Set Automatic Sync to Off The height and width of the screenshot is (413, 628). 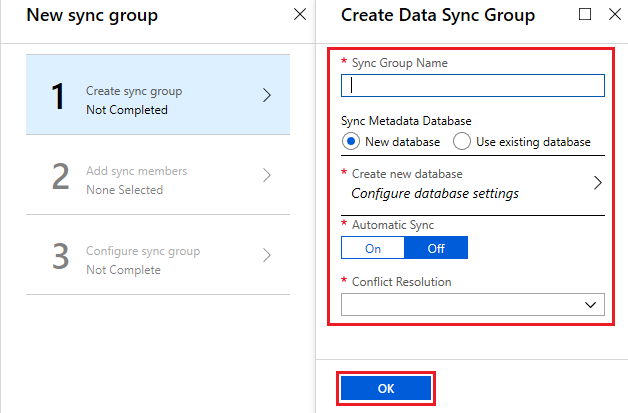tap(435, 247)
